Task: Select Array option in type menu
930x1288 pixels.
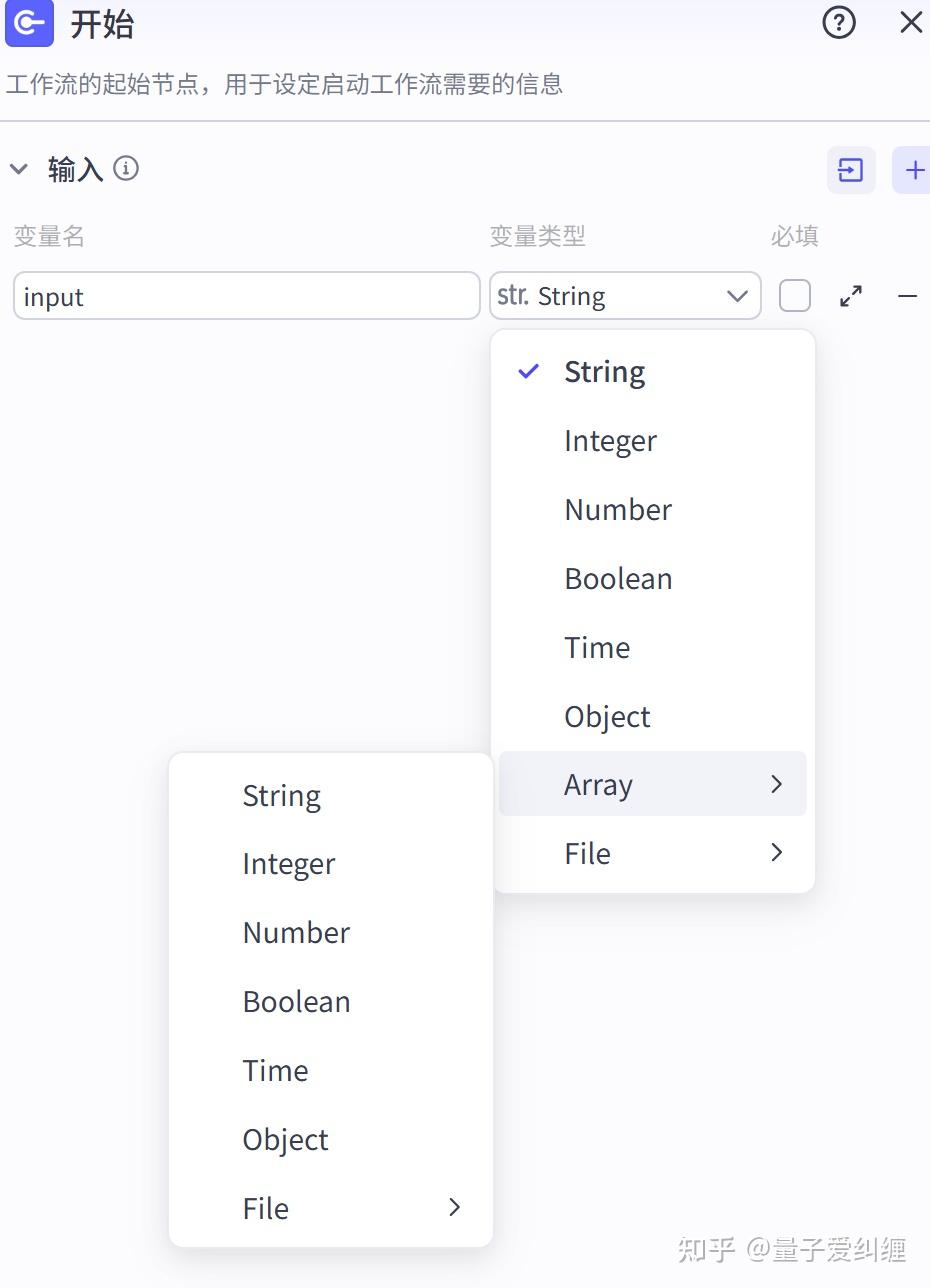Action: pyautogui.click(x=652, y=785)
